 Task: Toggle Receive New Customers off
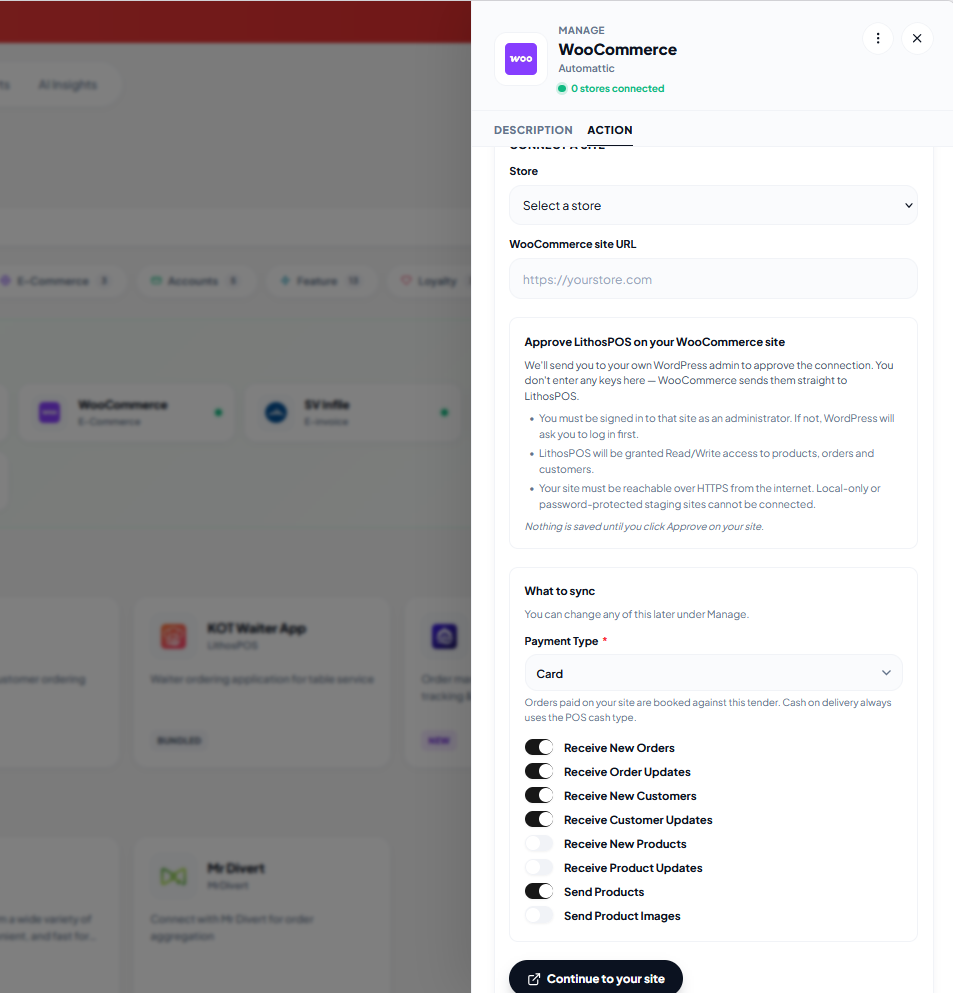[539, 795]
